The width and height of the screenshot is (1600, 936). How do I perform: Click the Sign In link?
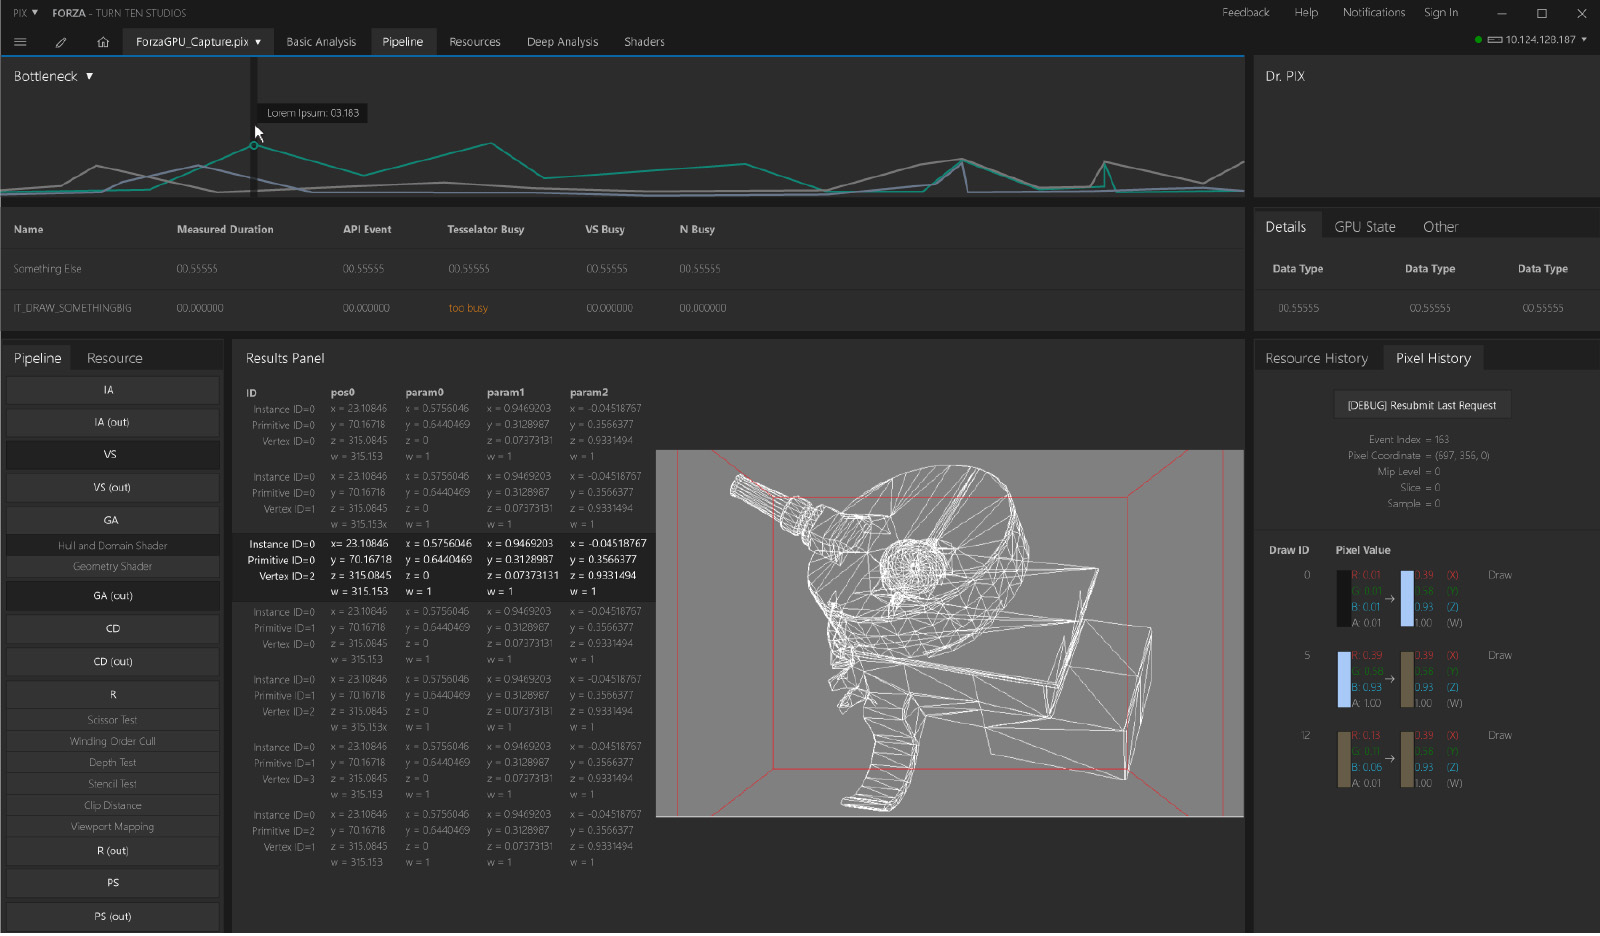click(1441, 13)
